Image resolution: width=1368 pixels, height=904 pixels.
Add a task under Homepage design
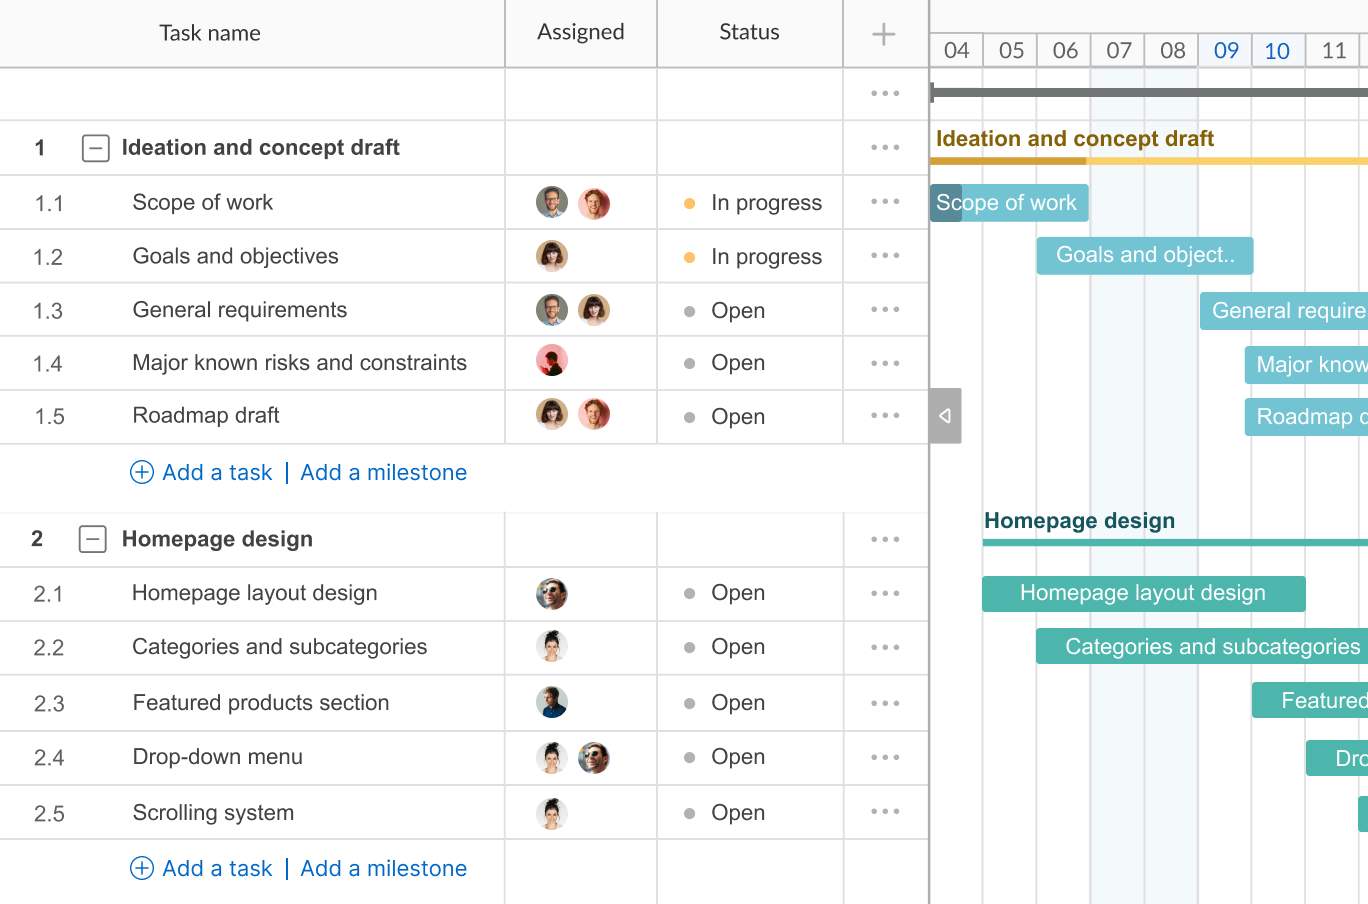pyautogui.click(x=217, y=868)
